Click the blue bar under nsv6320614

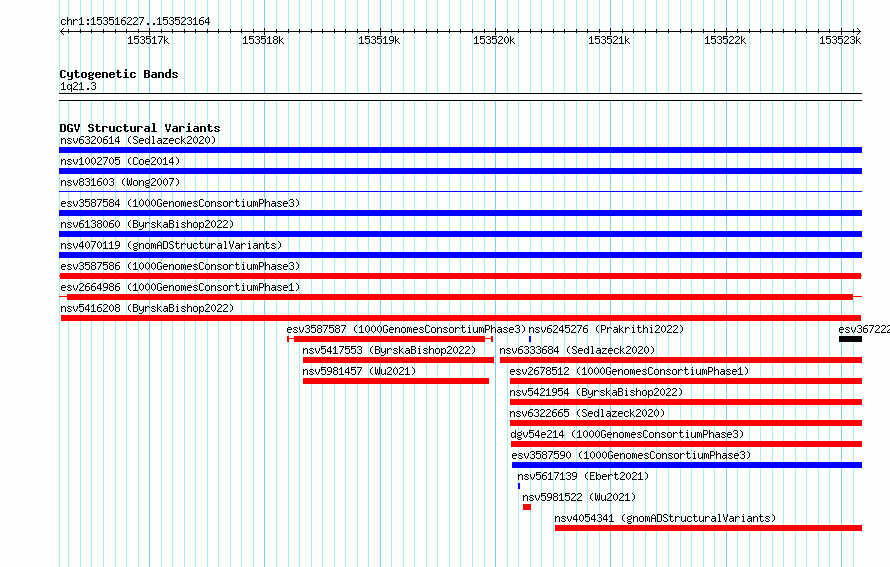tap(460, 150)
